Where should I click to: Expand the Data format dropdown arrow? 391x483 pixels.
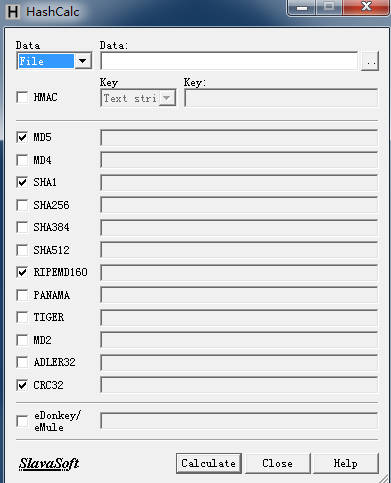[82, 61]
